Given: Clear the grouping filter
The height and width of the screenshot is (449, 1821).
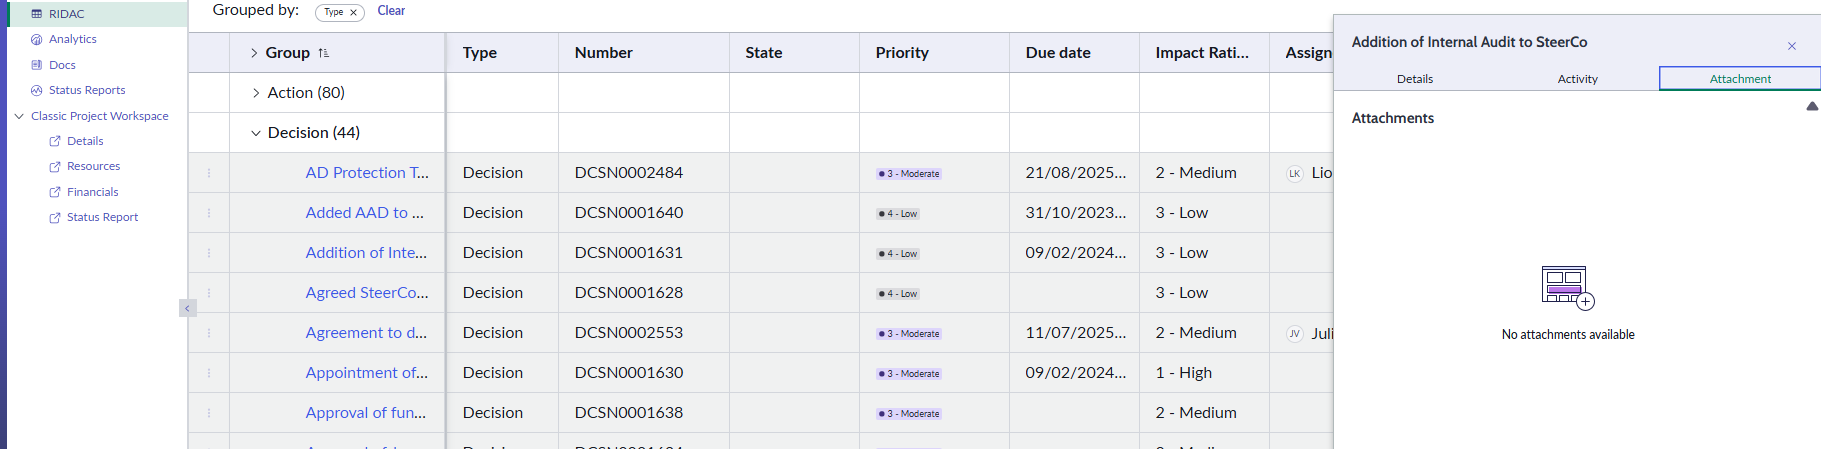Looking at the screenshot, I should 391,11.
